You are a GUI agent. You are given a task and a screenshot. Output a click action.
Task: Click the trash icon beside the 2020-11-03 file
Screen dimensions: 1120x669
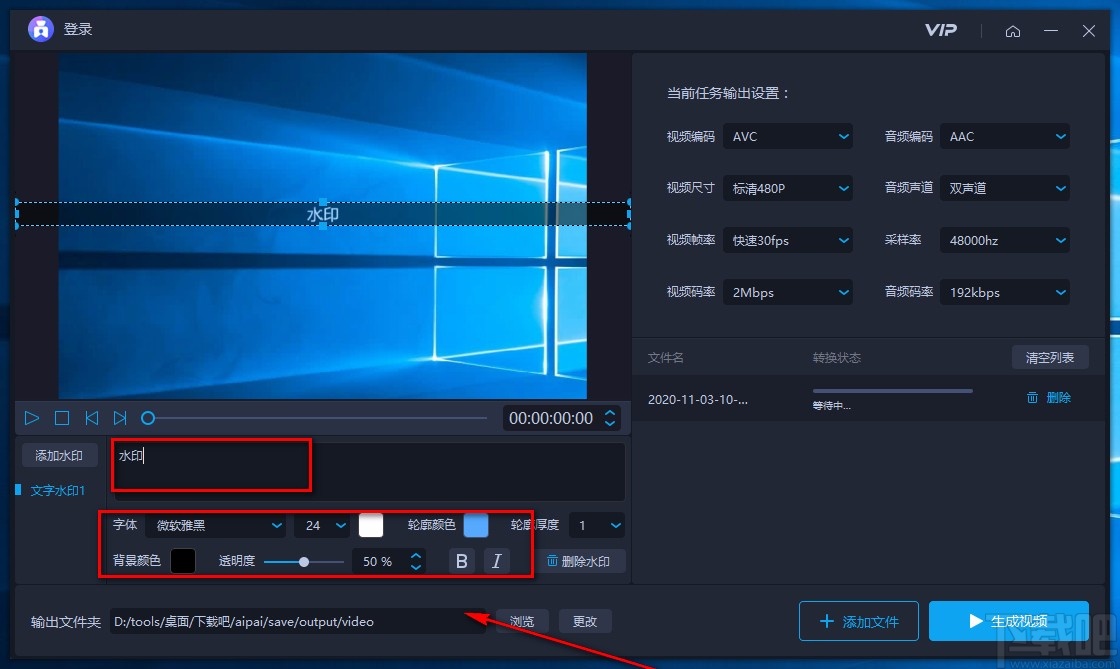tap(1033, 397)
